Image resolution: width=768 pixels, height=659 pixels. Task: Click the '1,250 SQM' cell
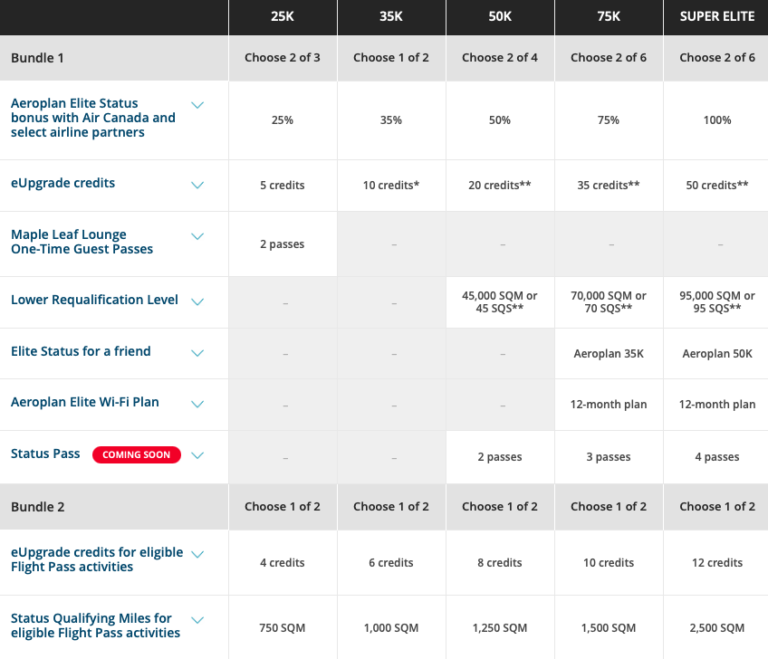[500, 628]
